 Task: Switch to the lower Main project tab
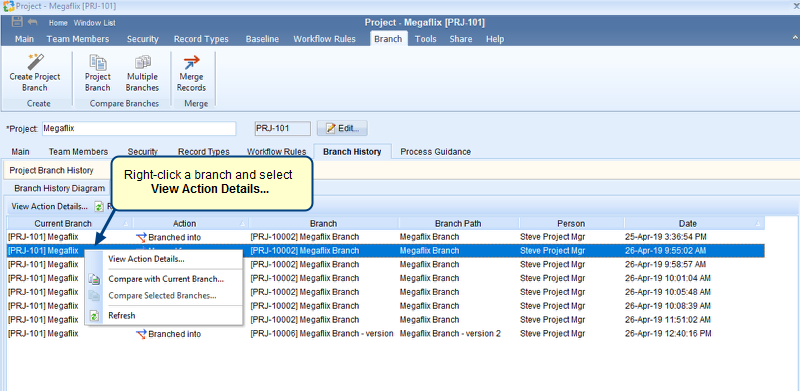pyautogui.click(x=20, y=152)
